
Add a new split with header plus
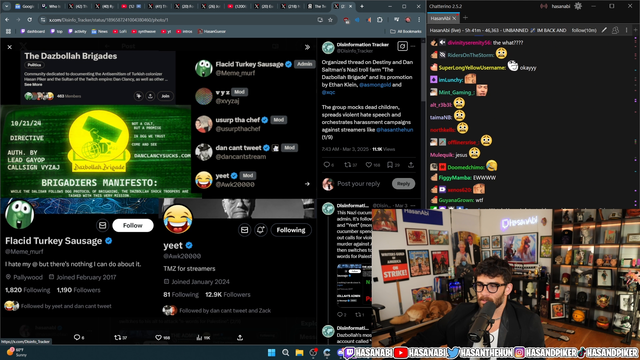(636, 30)
